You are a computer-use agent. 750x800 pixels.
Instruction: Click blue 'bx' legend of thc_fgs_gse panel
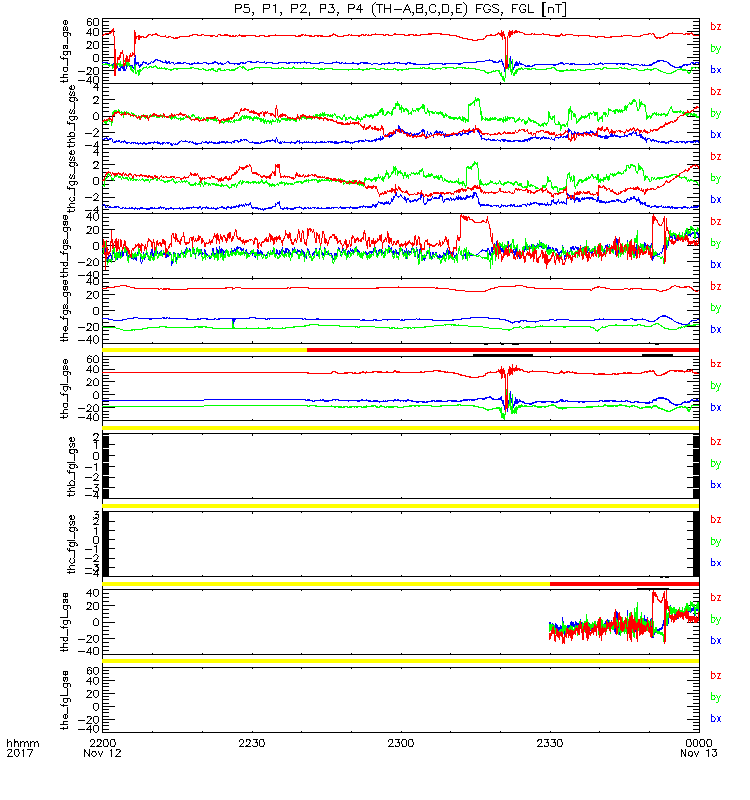coord(716,199)
